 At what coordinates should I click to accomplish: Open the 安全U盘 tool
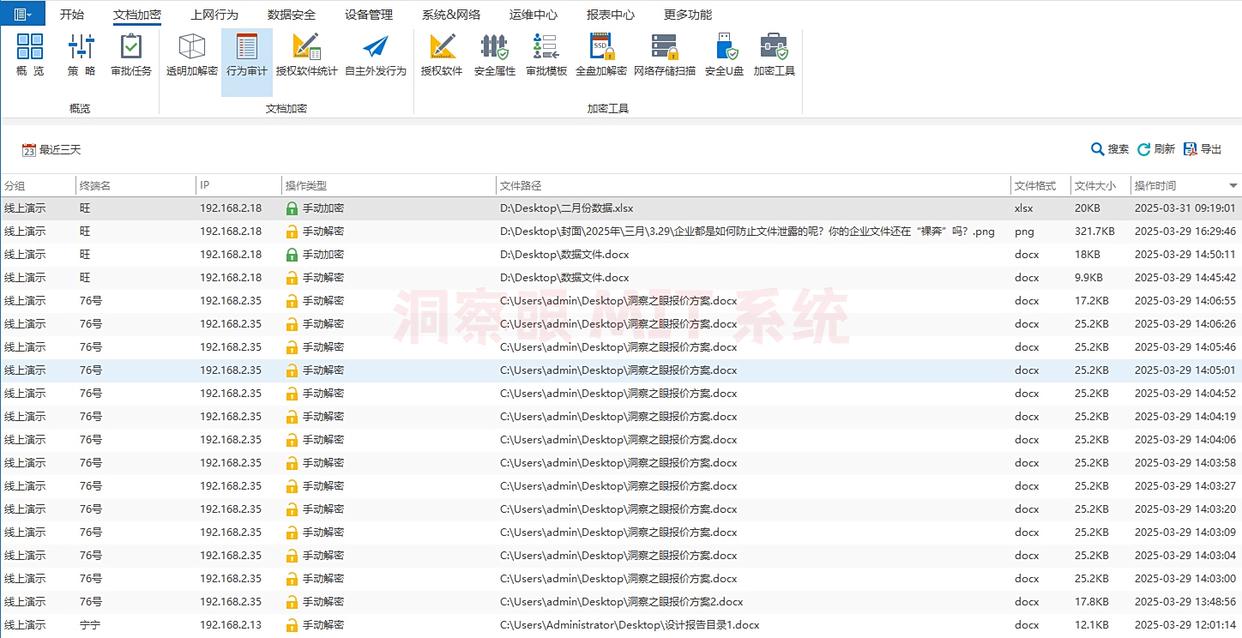coord(724,55)
